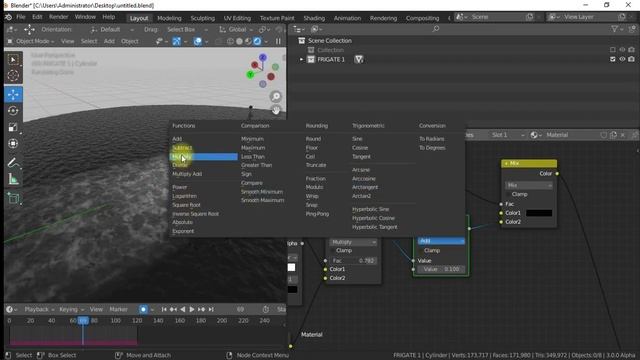The height and width of the screenshot is (360, 640).
Task: Activate the Transform tool
Action: [13, 143]
